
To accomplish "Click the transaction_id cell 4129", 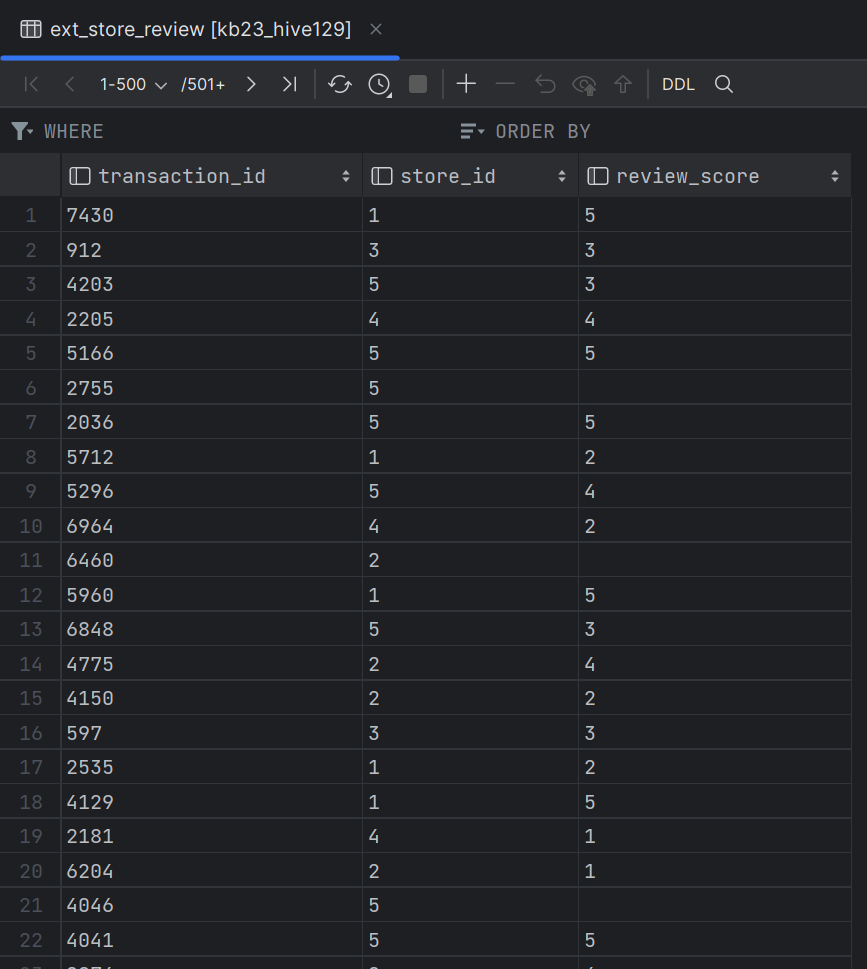I will [211, 802].
